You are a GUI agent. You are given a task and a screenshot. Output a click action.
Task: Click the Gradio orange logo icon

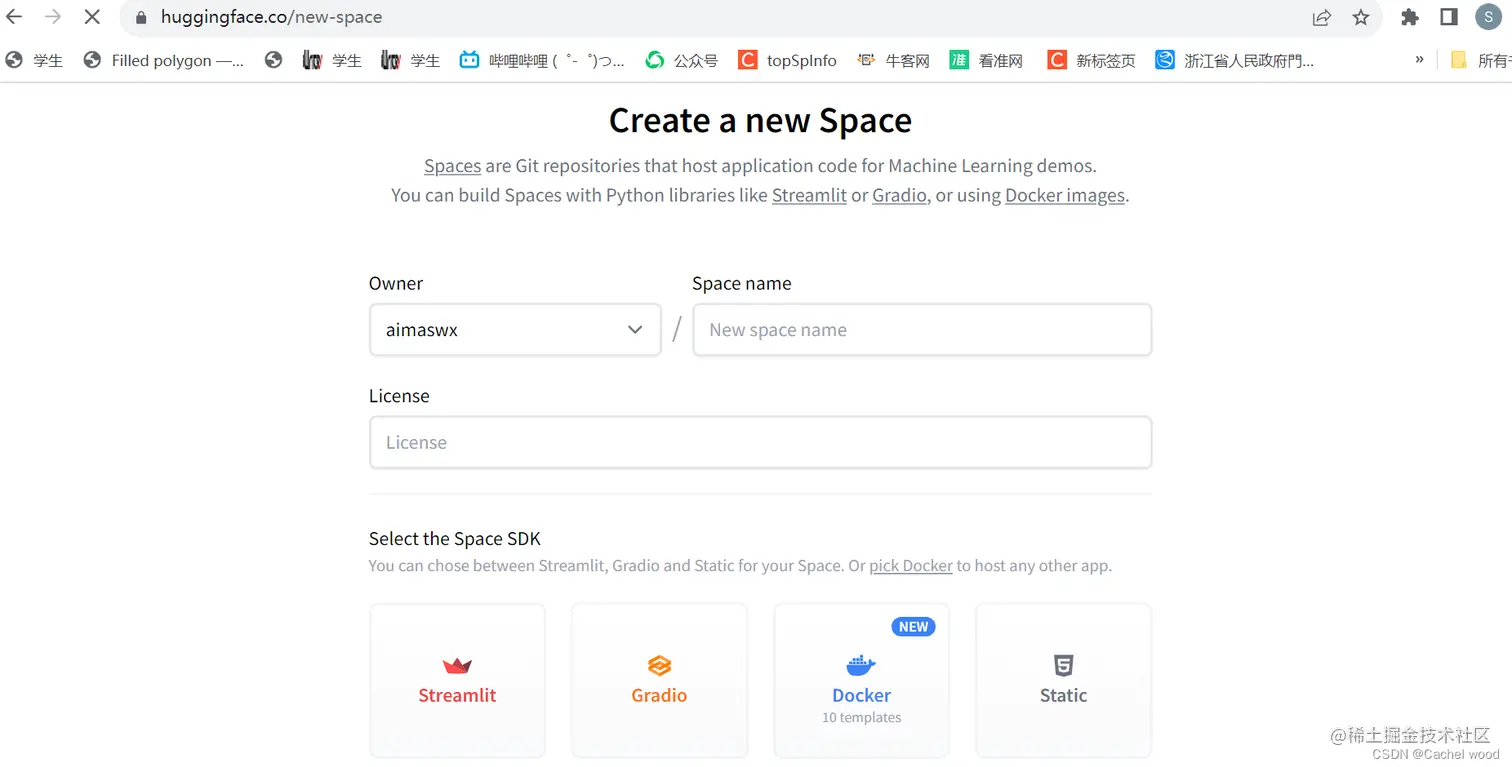659,666
